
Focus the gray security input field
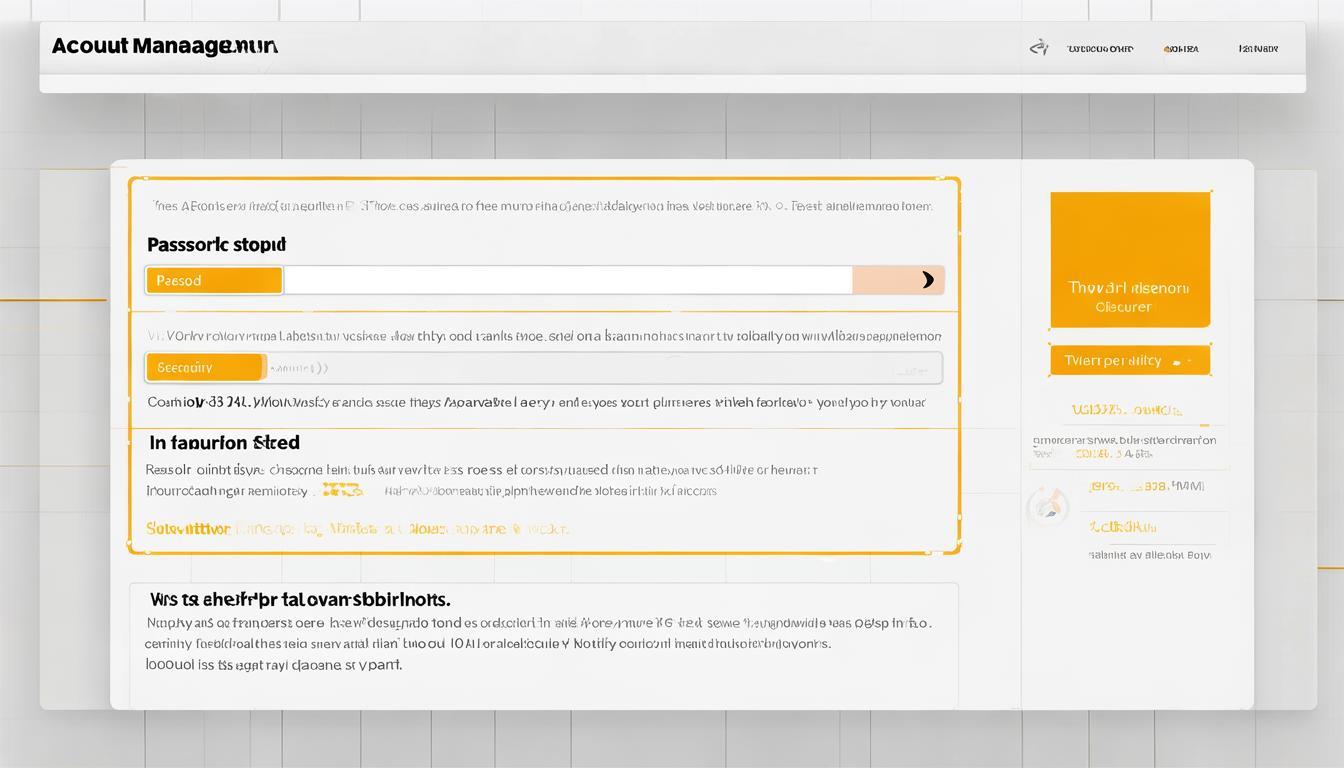click(x=600, y=368)
